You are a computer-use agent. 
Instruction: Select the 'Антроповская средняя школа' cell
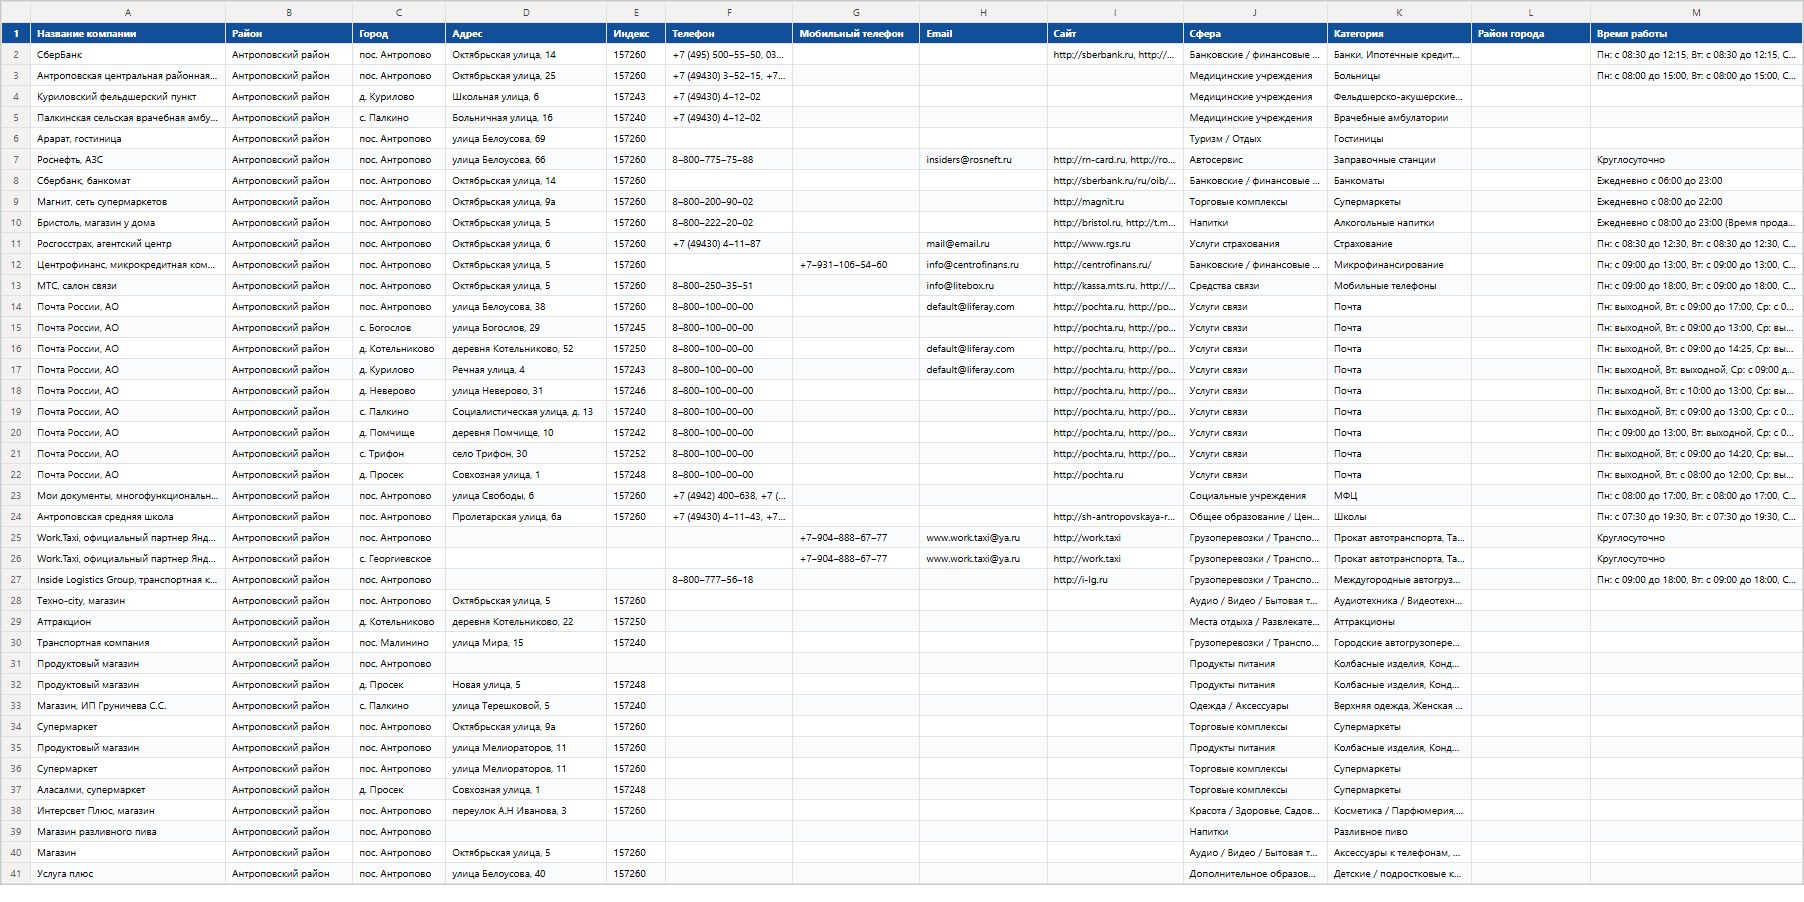click(x=128, y=517)
